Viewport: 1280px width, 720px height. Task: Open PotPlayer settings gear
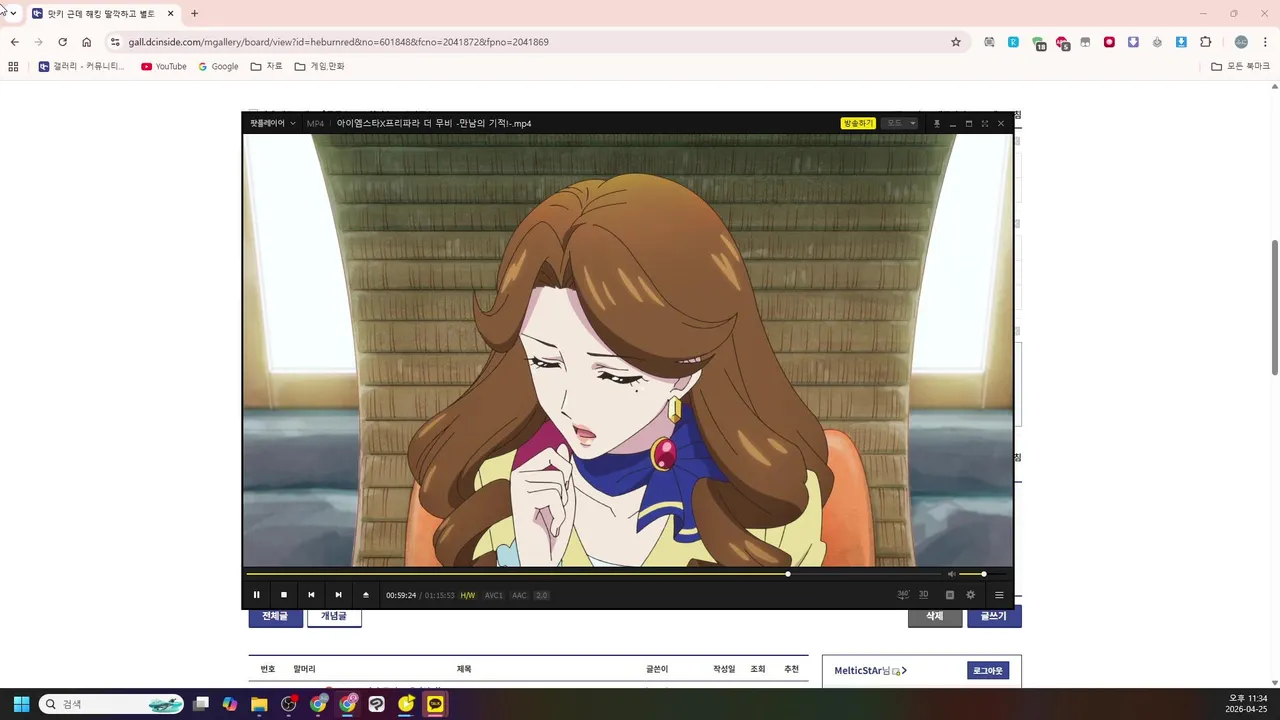click(970, 595)
